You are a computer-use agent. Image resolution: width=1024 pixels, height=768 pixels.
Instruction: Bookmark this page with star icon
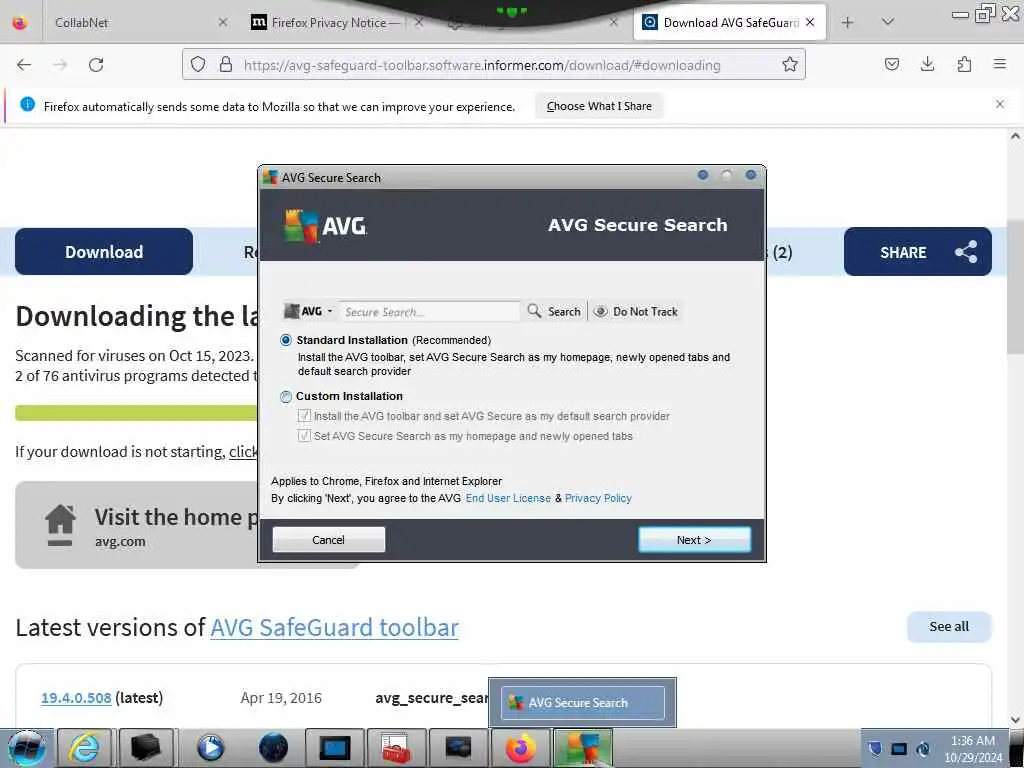(x=790, y=64)
